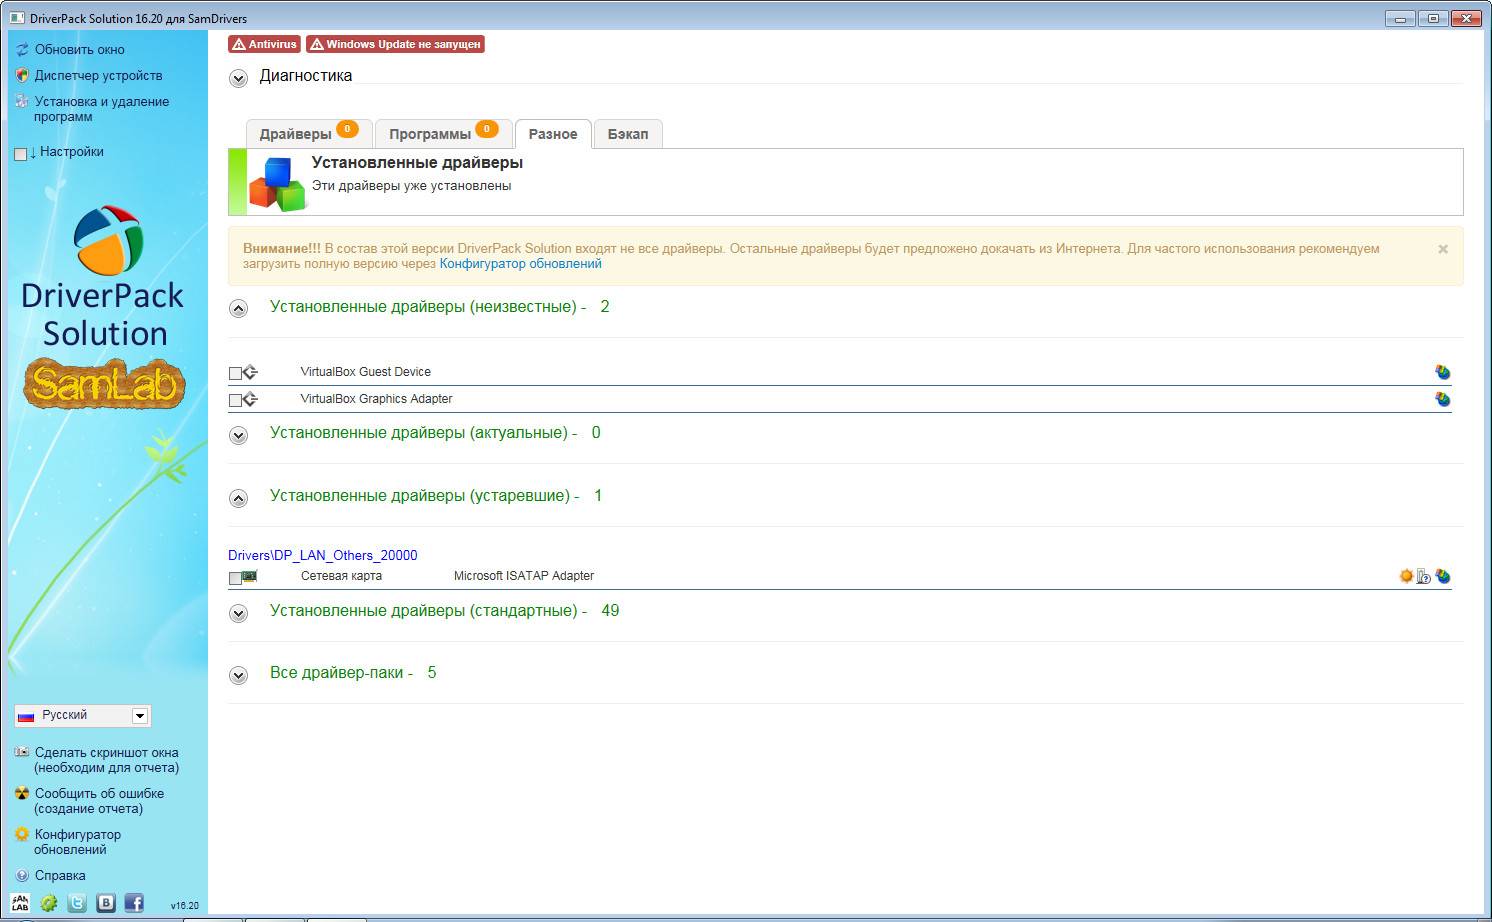Click the web search icon in ISATAP Adapter row
Viewport: 1492px width, 922px height.
pyautogui.click(x=1443, y=576)
